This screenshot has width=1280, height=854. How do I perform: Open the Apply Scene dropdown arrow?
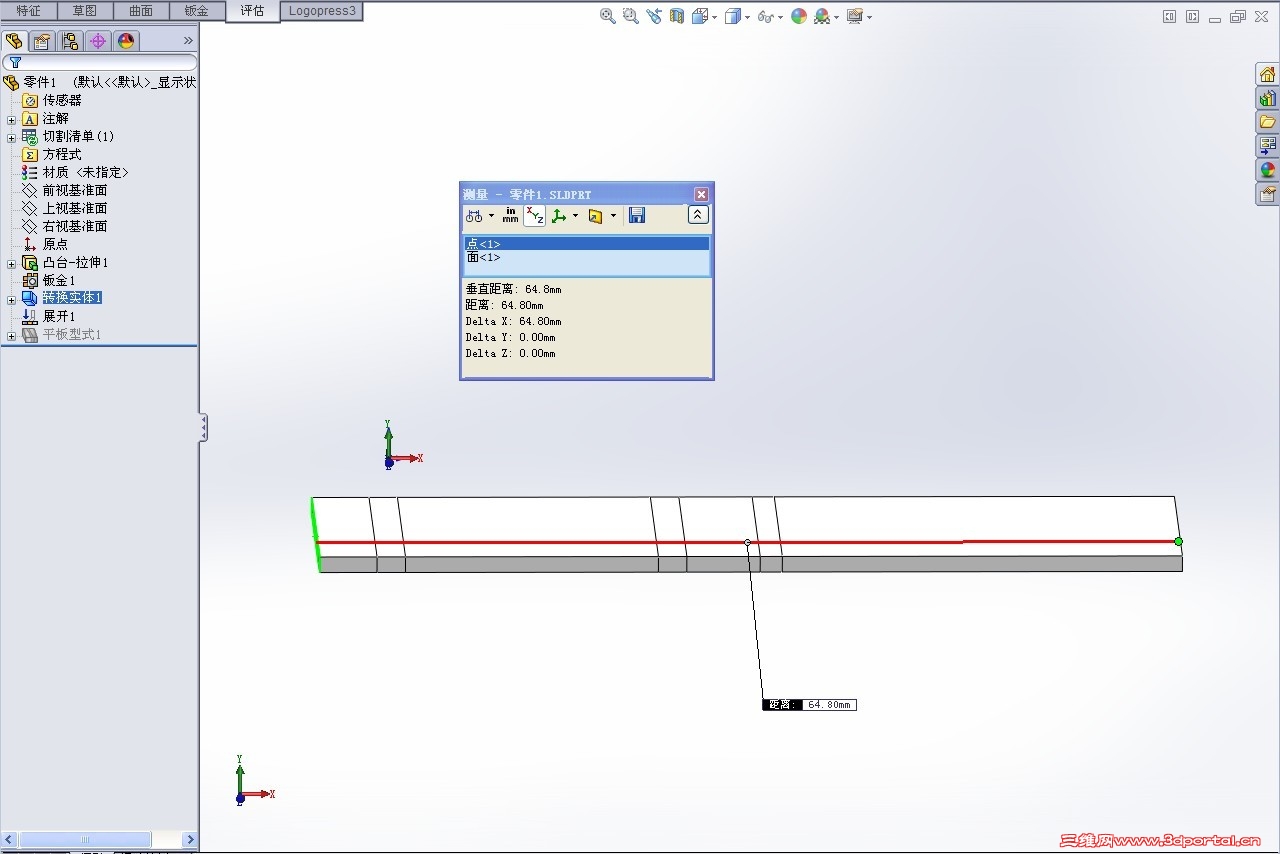(x=836, y=17)
